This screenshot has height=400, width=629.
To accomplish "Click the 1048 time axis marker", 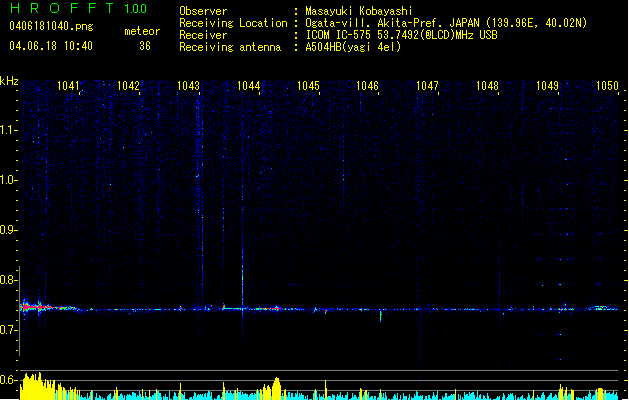I will point(487,86).
